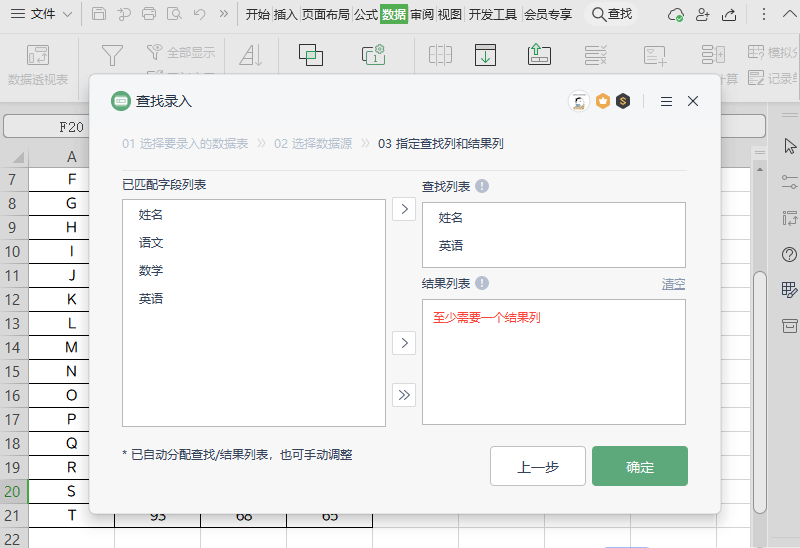Click the 上一步 button
The width and height of the screenshot is (800, 548).
pos(537,467)
